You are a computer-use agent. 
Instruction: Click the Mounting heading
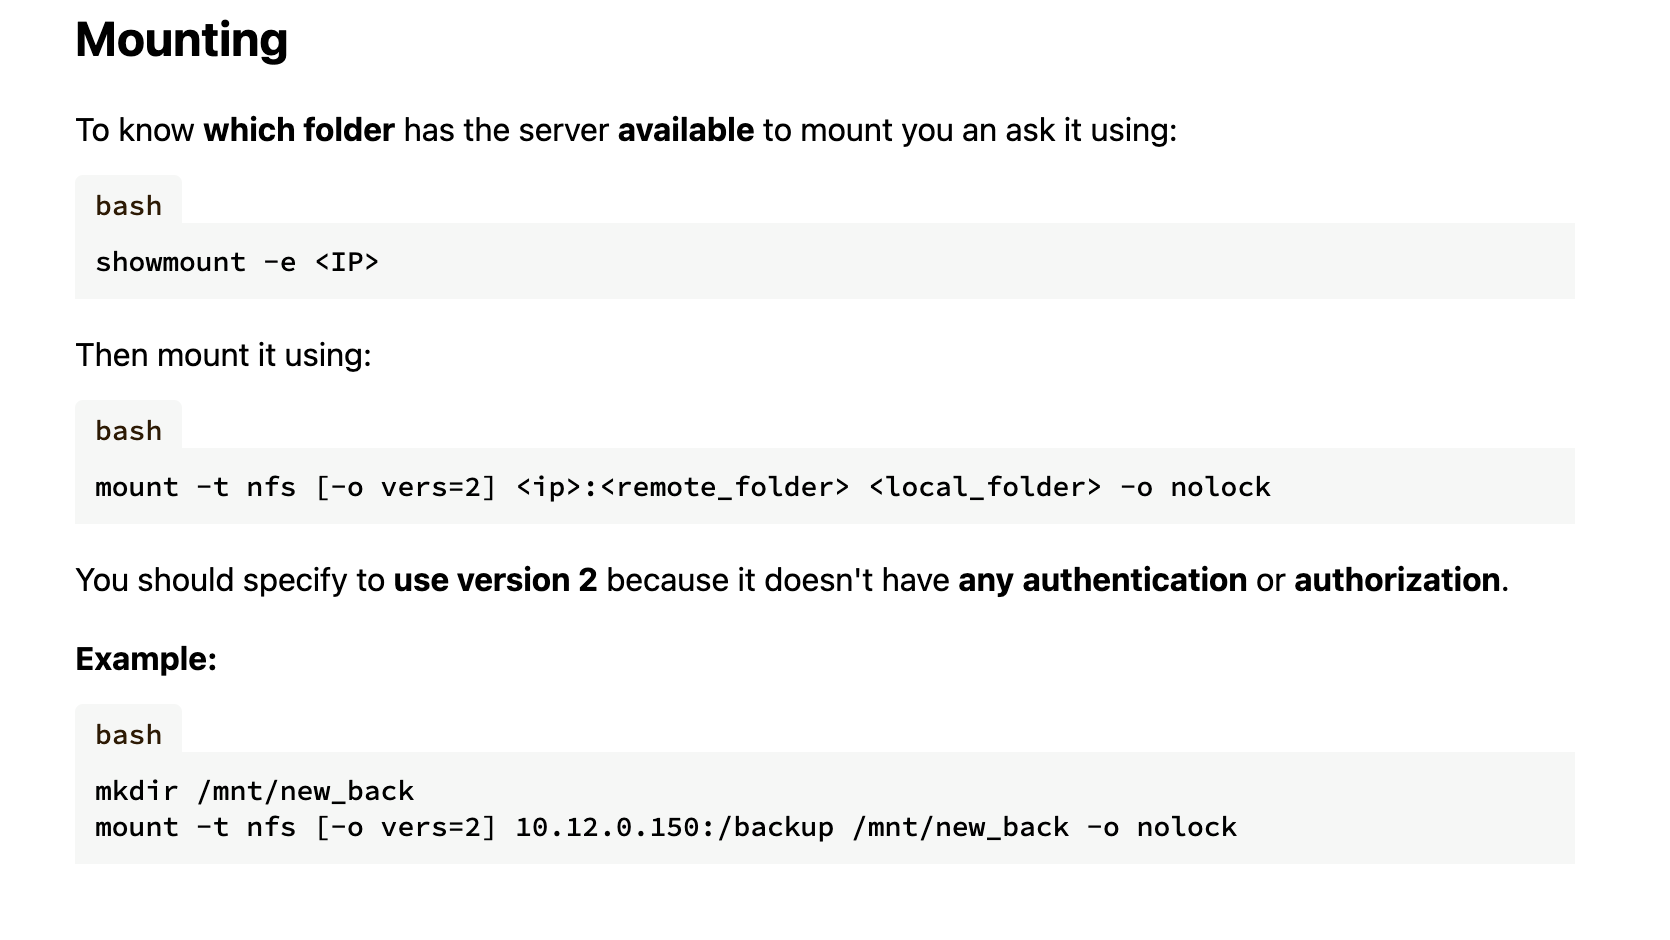[181, 41]
